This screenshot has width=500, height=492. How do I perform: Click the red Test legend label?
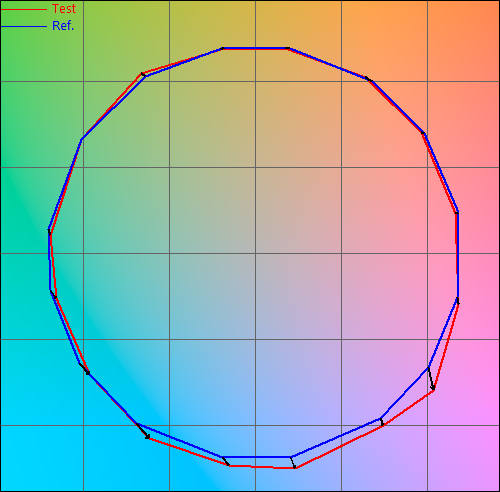[x=64, y=9]
